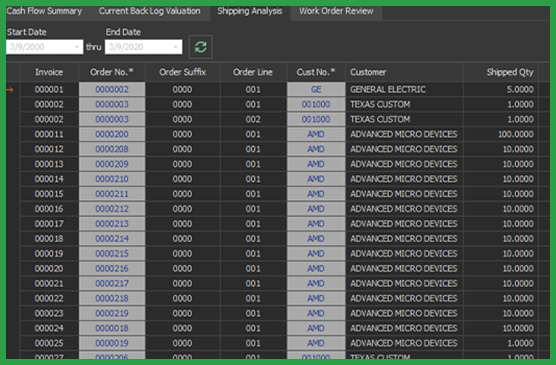Screen dimensions: 556x365
Task: Select invoice cell 000016
Action: point(49,209)
